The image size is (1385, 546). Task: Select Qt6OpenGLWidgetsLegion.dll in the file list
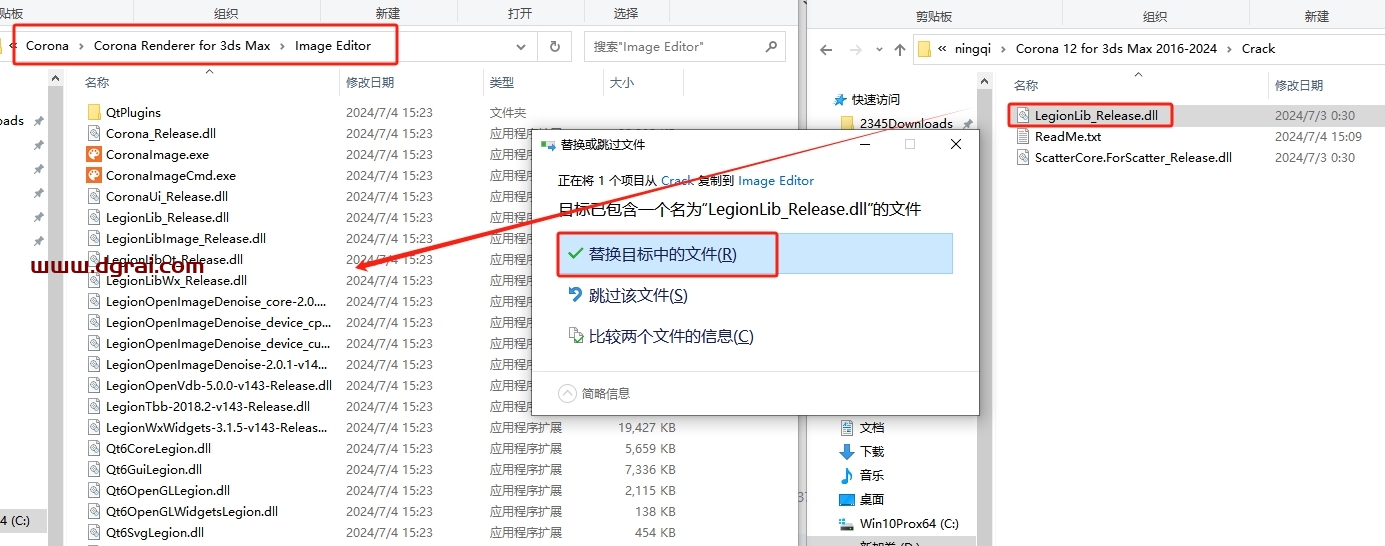pyautogui.click(x=192, y=512)
